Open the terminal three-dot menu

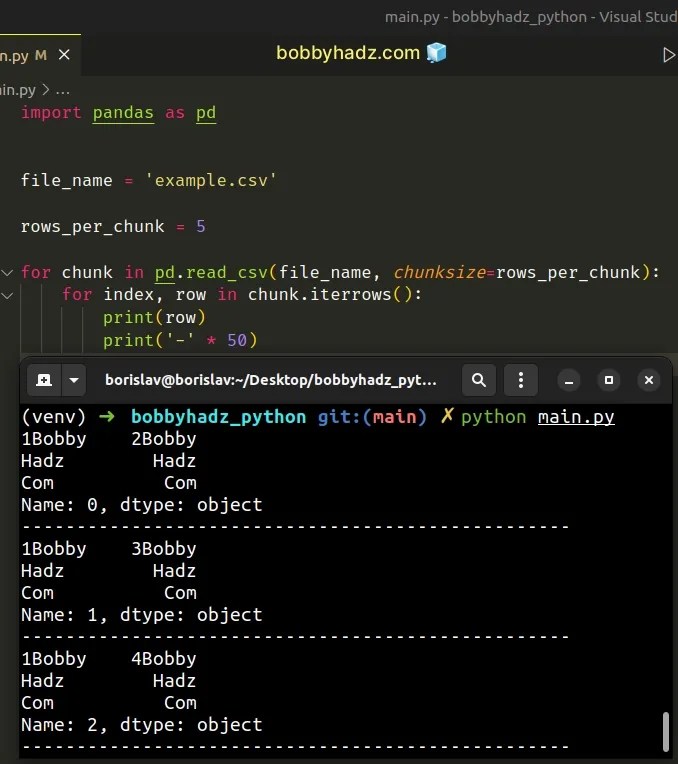(521, 380)
